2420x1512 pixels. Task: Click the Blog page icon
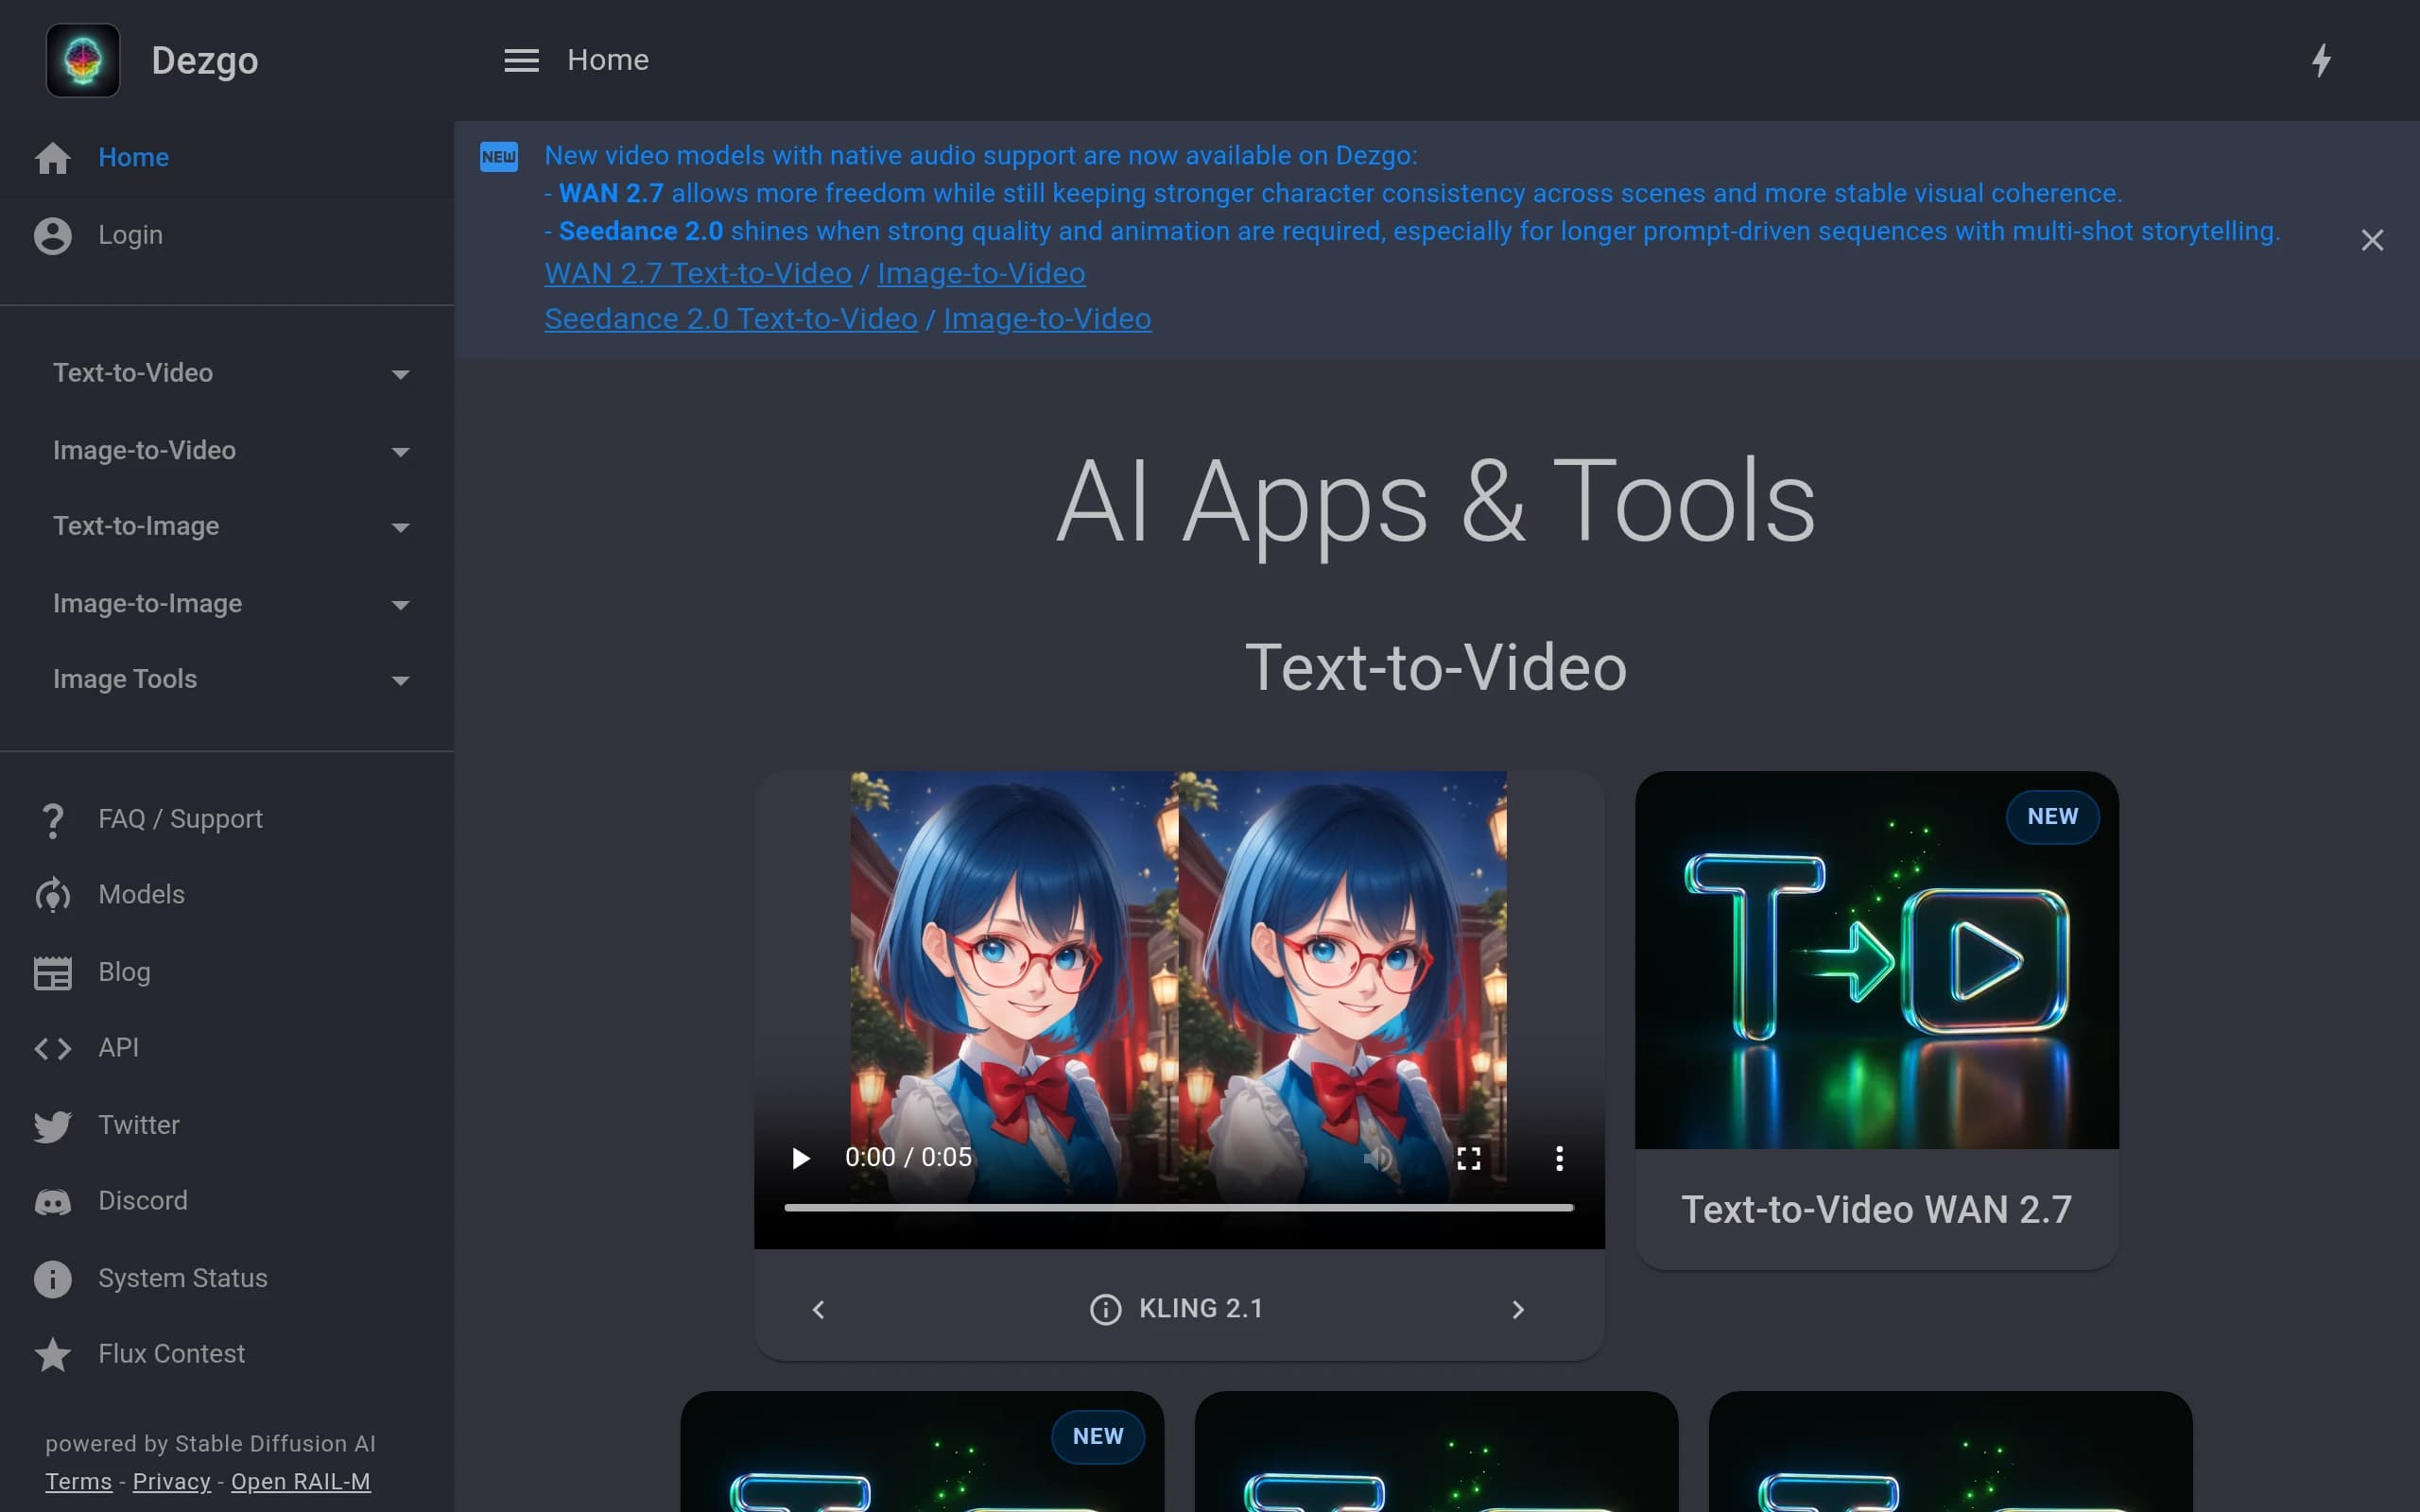pos(53,973)
